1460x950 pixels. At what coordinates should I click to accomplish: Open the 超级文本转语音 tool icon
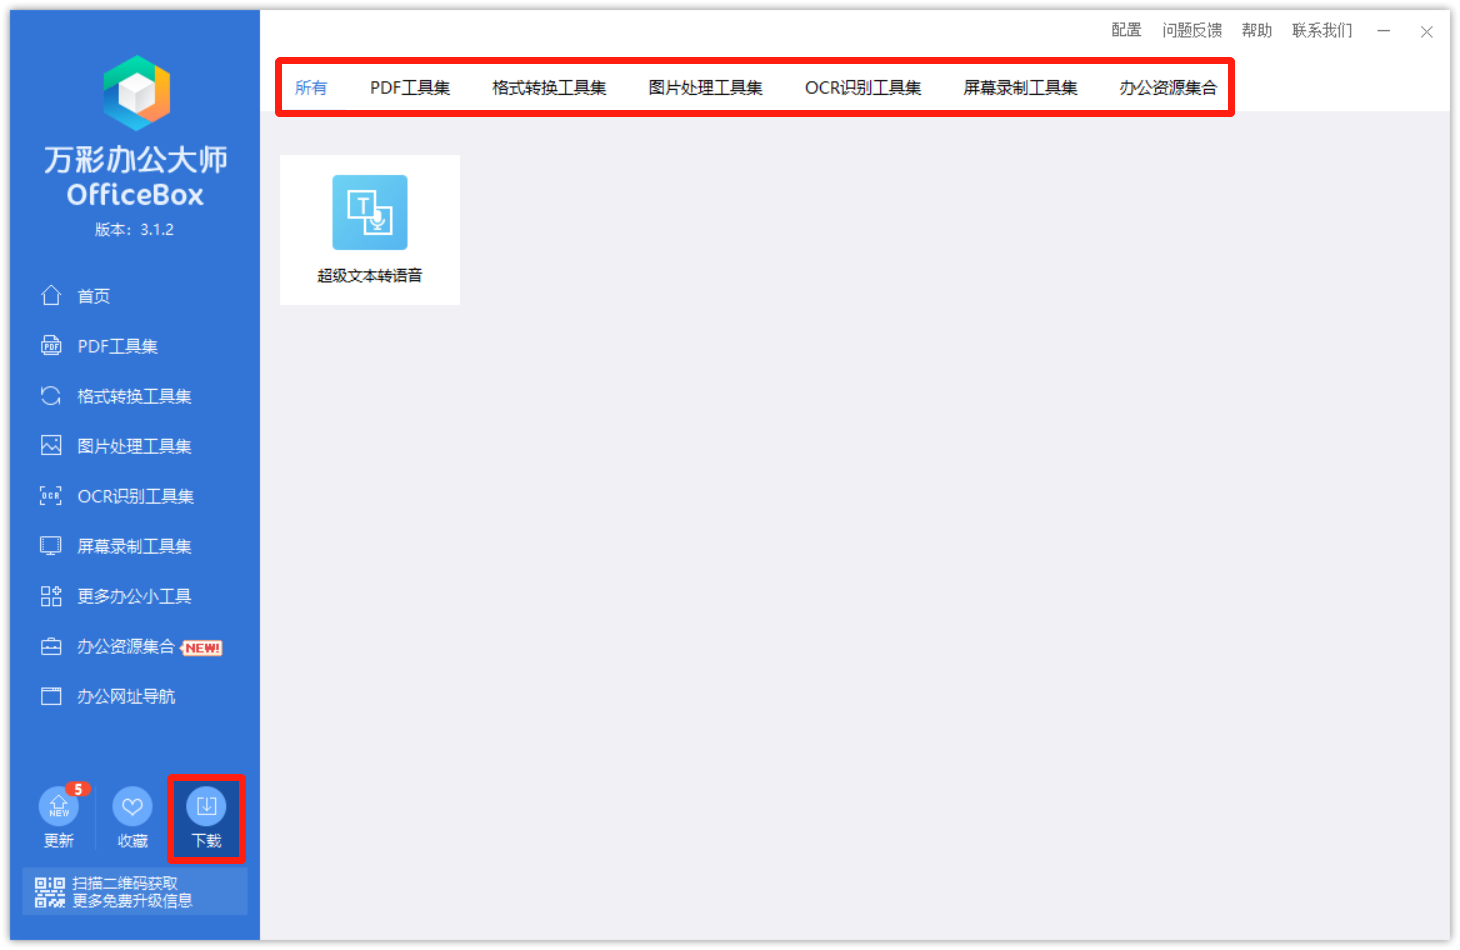370,212
